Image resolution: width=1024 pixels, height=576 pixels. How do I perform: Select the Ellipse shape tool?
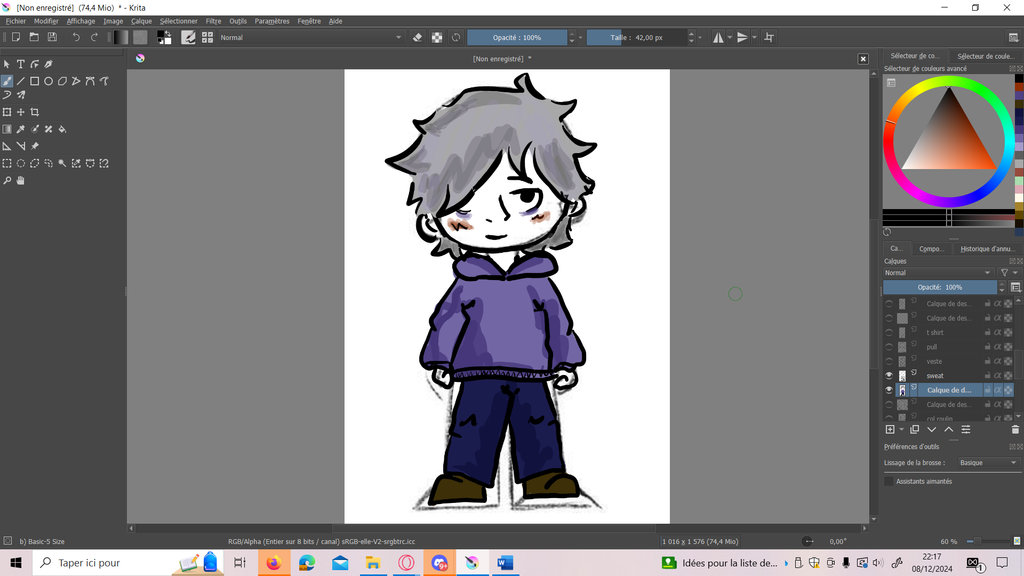coord(48,81)
